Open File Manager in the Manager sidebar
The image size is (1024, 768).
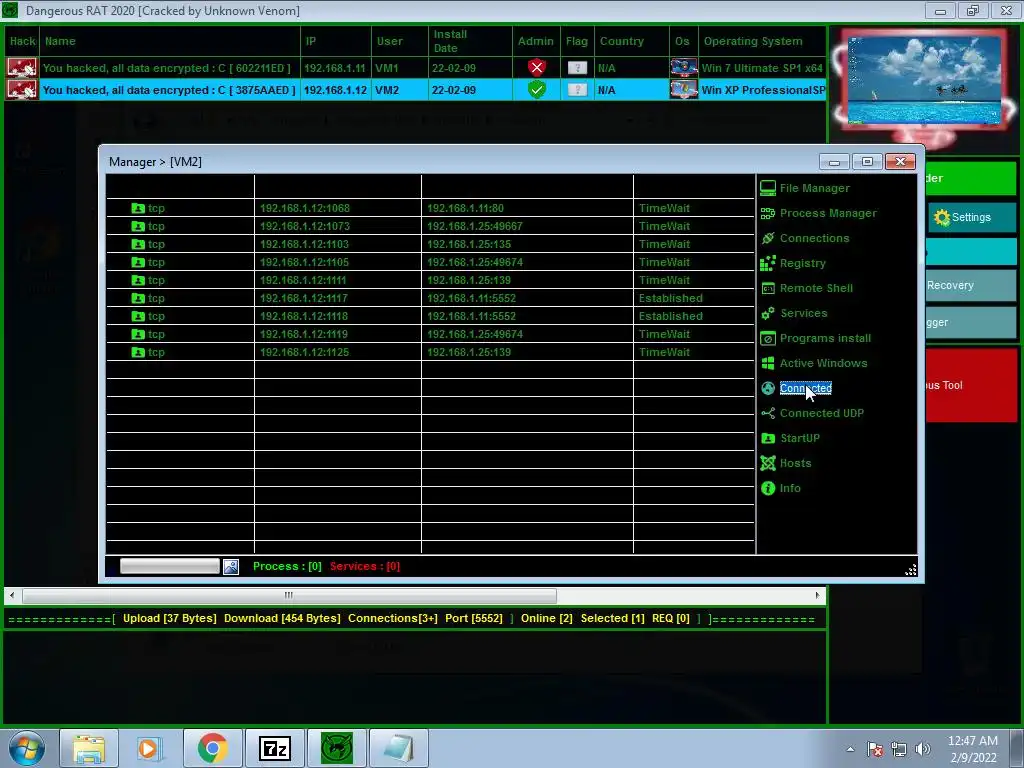click(x=814, y=188)
